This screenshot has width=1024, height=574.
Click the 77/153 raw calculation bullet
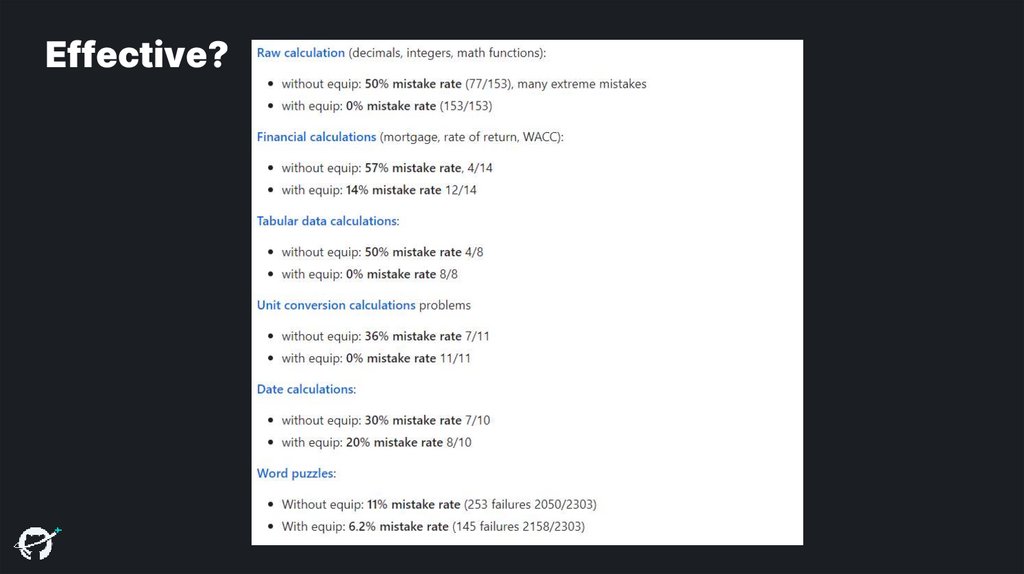(463, 84)
